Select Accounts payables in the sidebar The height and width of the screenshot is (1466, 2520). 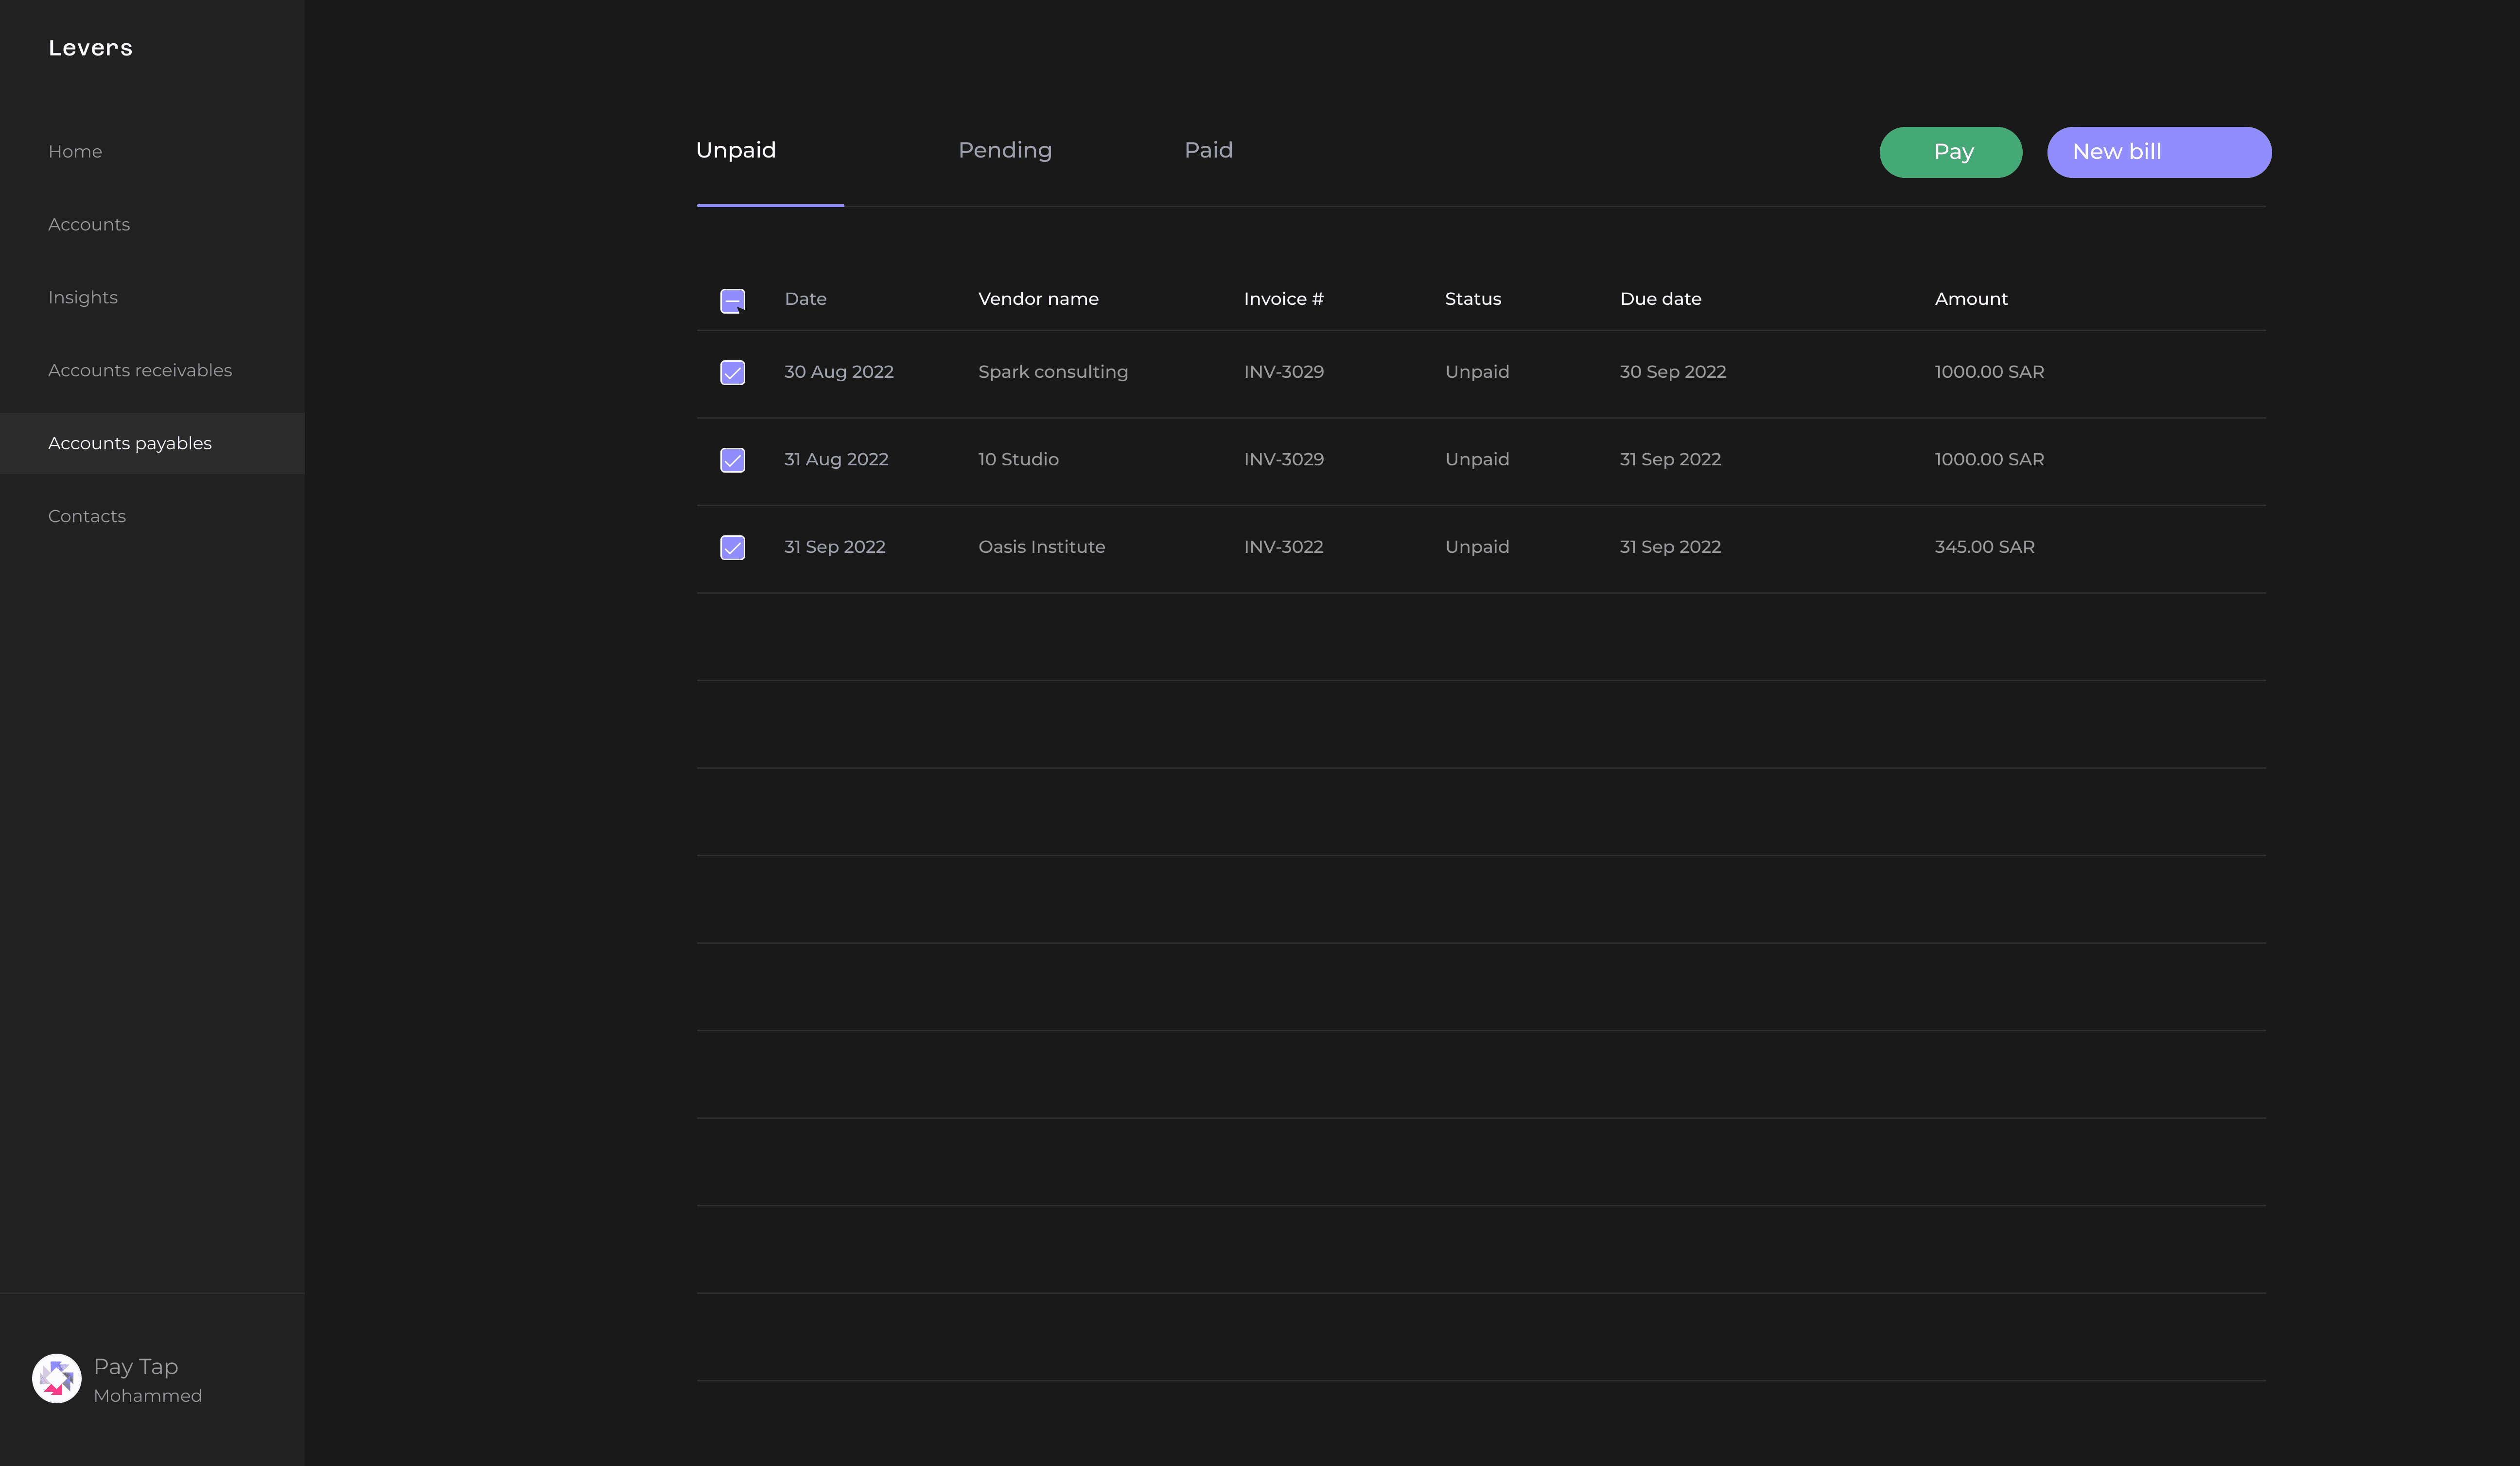152,443
